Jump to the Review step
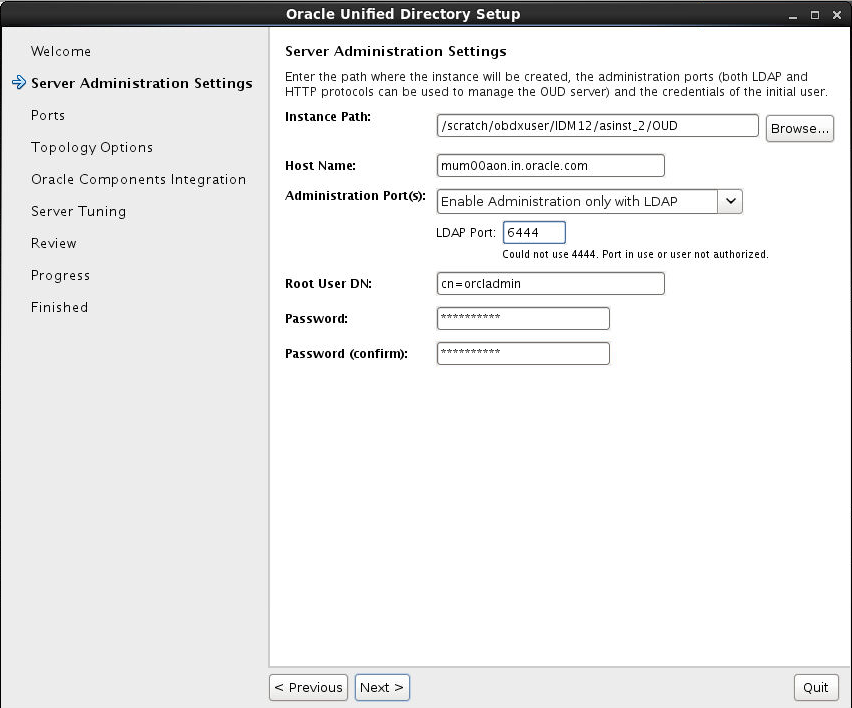 54,243
